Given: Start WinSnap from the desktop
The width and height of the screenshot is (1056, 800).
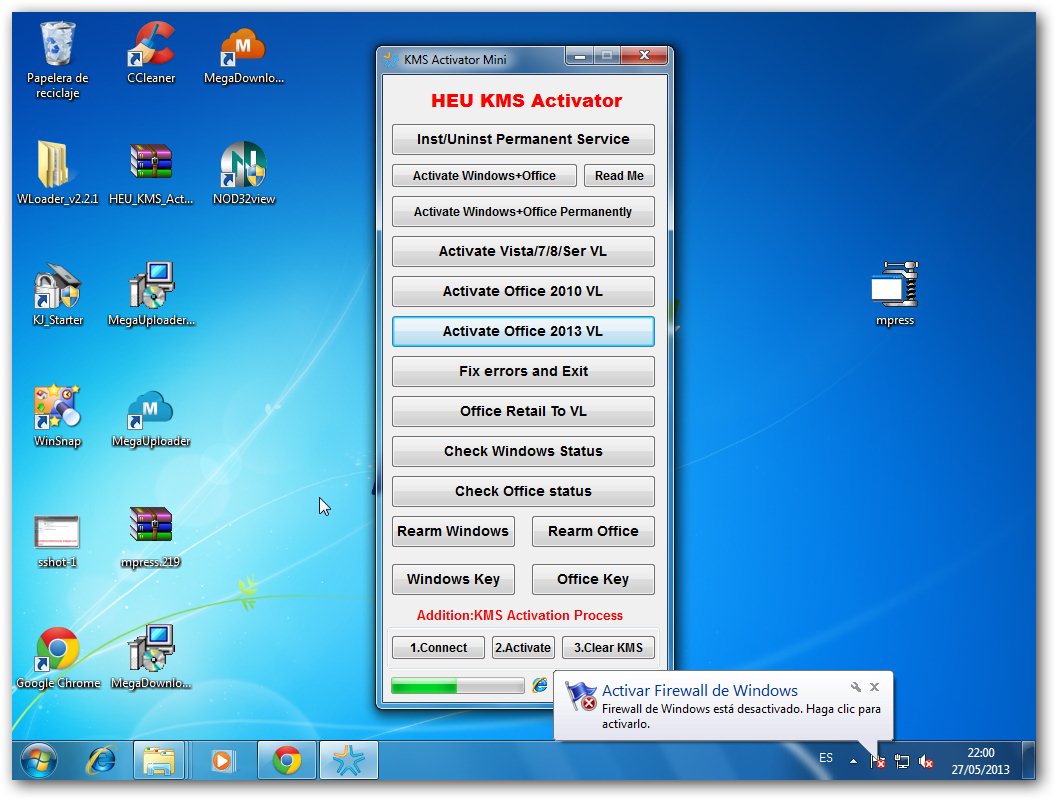Looking at the screenshot, I should 57,405.
